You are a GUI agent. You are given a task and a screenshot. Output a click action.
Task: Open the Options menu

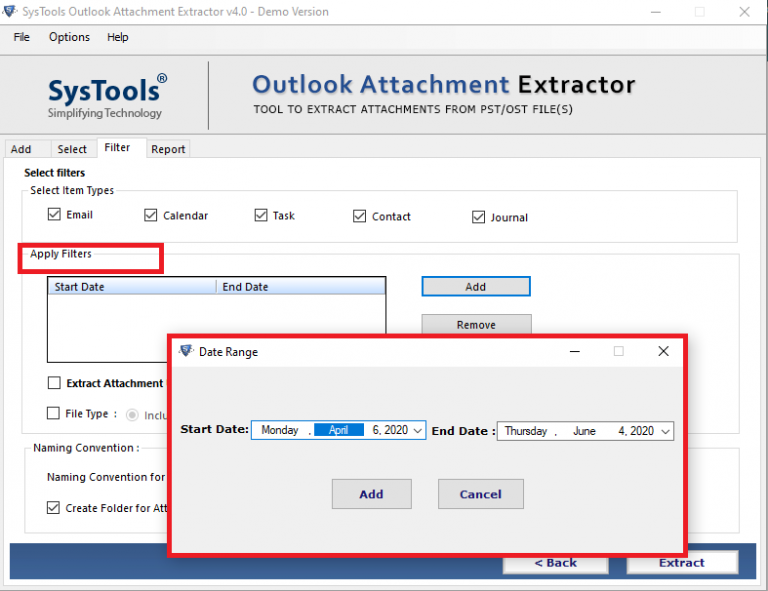point(69,37)
